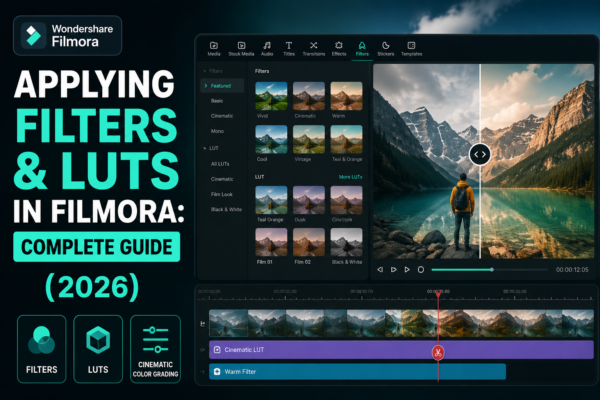The height and width of the screenshot is (400, 600).
Task: Open the Media tab icon
Action: pyautogui.click(x=214, y=46)
